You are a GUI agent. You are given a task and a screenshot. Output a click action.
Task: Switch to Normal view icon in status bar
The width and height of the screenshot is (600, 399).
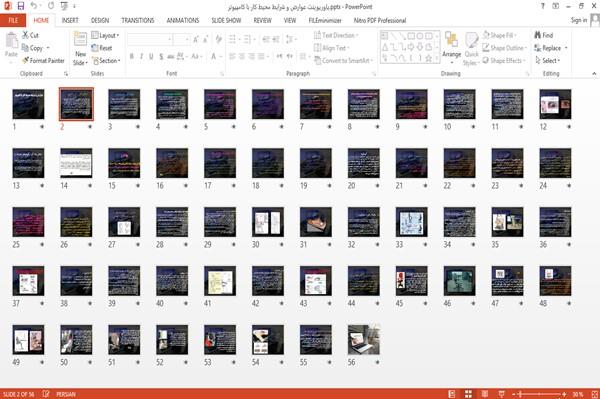452,394
